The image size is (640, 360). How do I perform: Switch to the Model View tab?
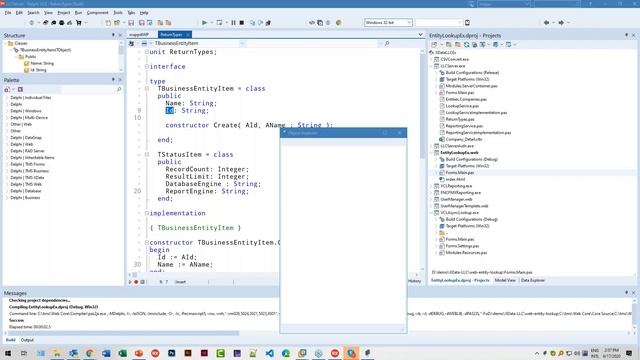coord(505,280)
